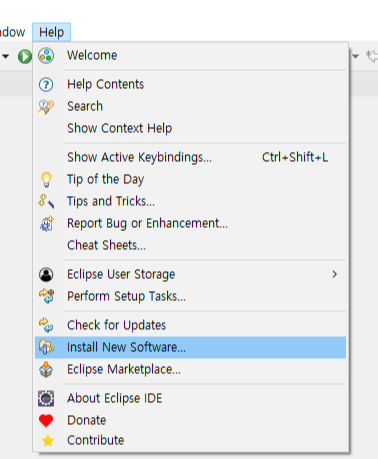Expand Eclipse User Storage submenu arrow

[x=334, y=274]
